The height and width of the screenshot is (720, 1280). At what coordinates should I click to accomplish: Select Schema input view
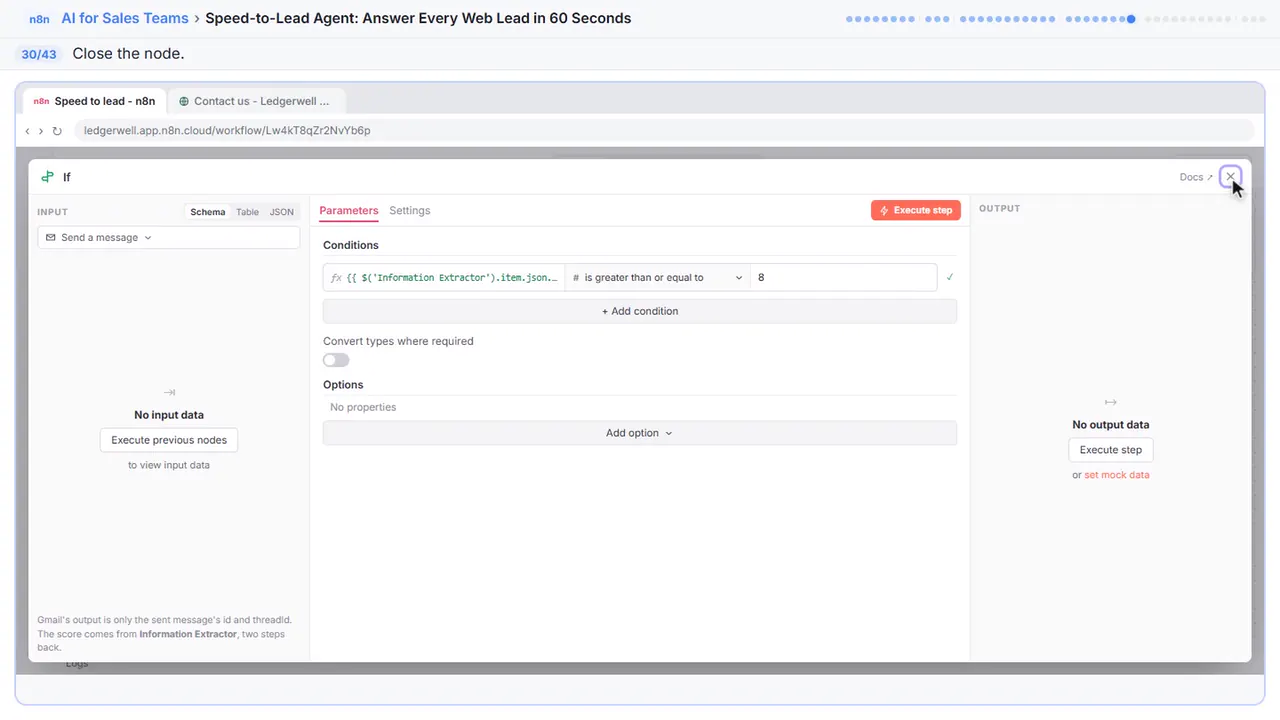tap(208, 212)
